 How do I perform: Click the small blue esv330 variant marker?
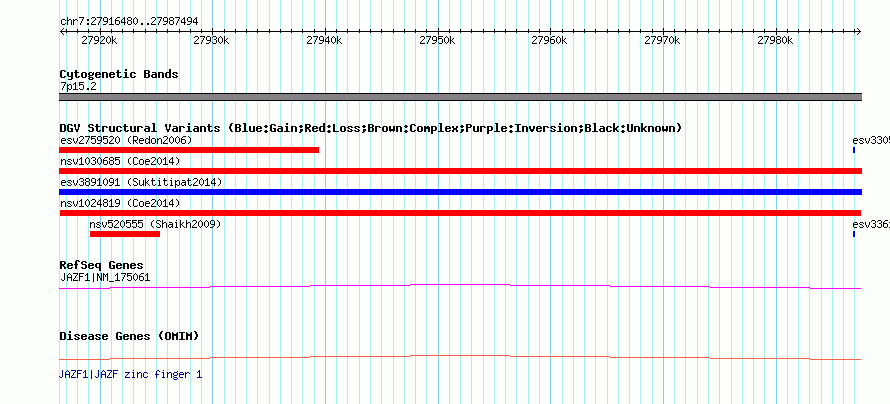854,150
